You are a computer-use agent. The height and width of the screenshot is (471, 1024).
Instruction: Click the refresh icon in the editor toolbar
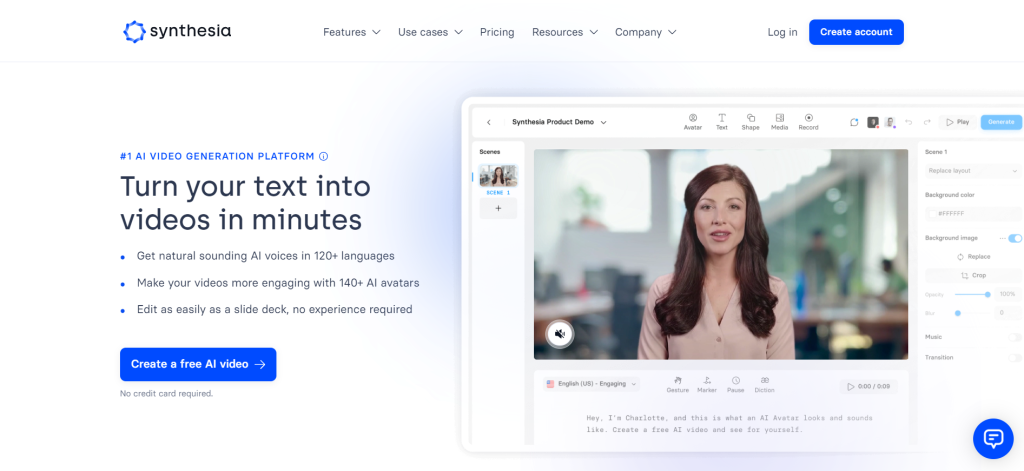tap(854, 122)
